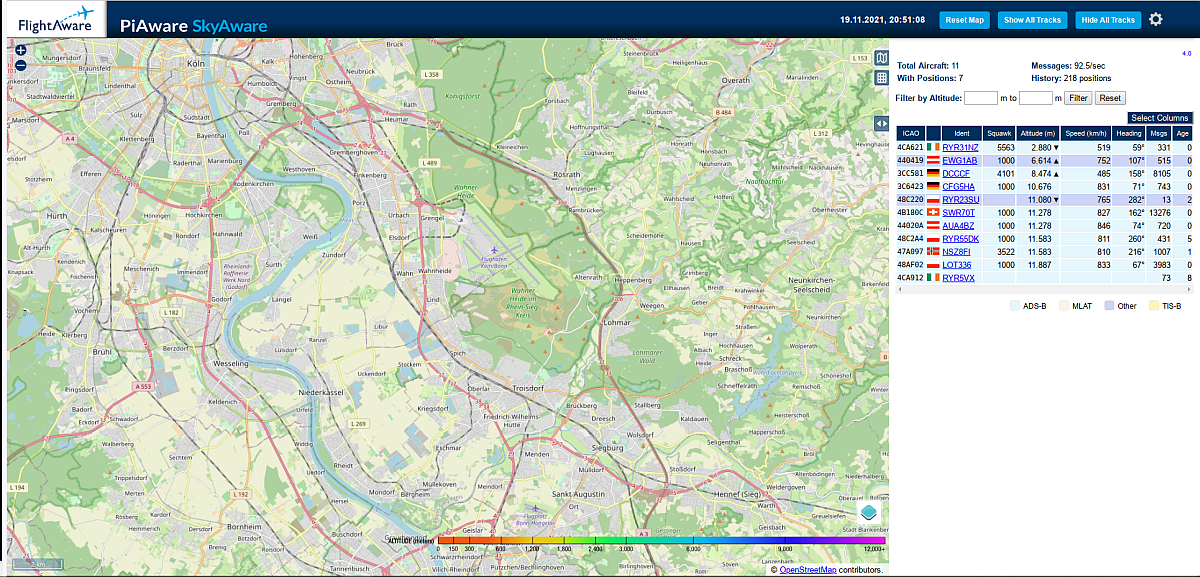The image size is (1200, 577).
Task: Sort table by Squawk column
Action: pyautogui.click(x=1000, y=133)
